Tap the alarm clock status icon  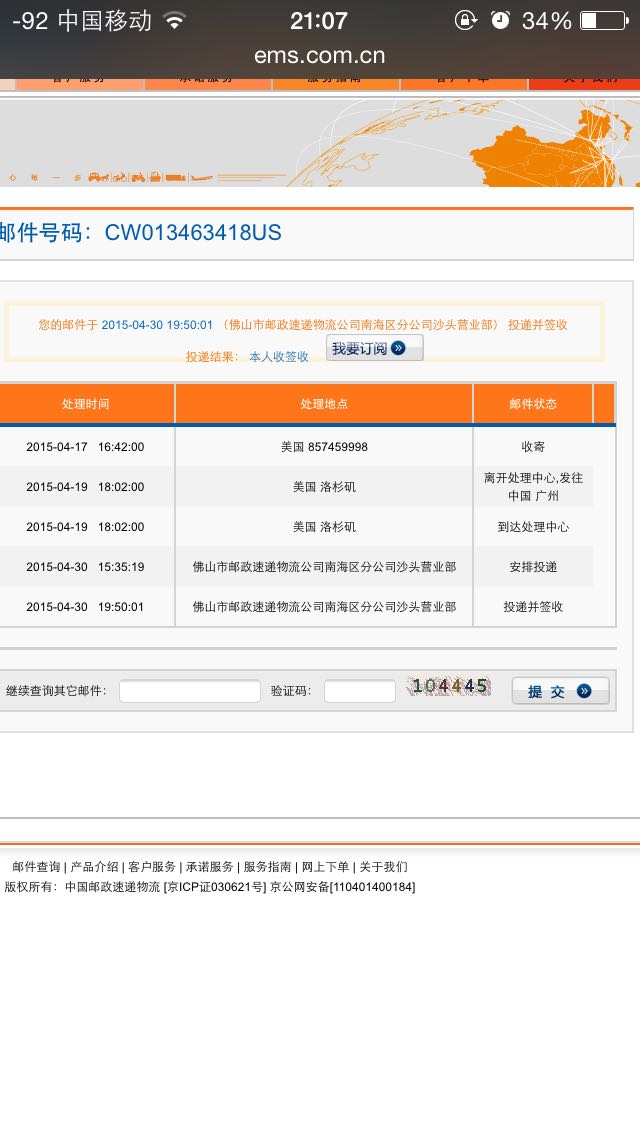pyautogui.click(x=500, y=20)
